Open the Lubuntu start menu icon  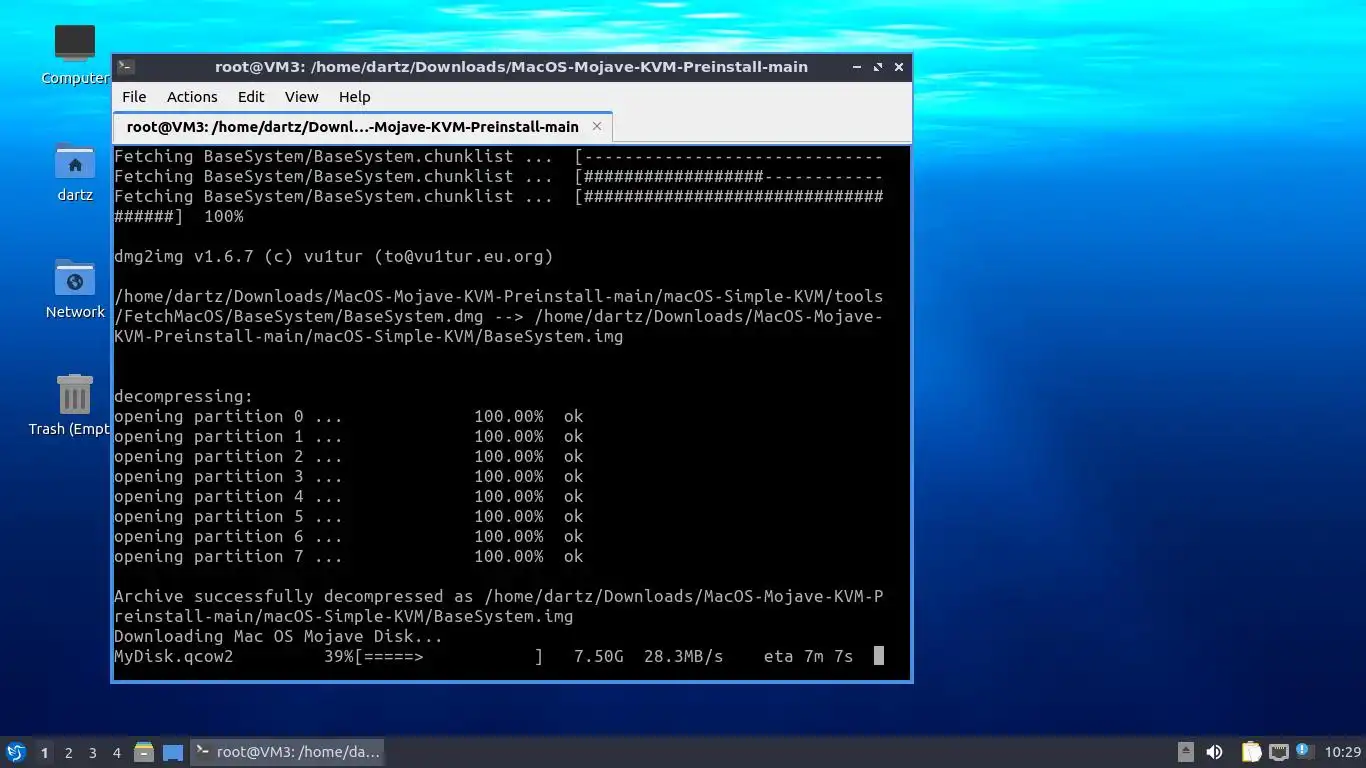[x=15, y=752]
